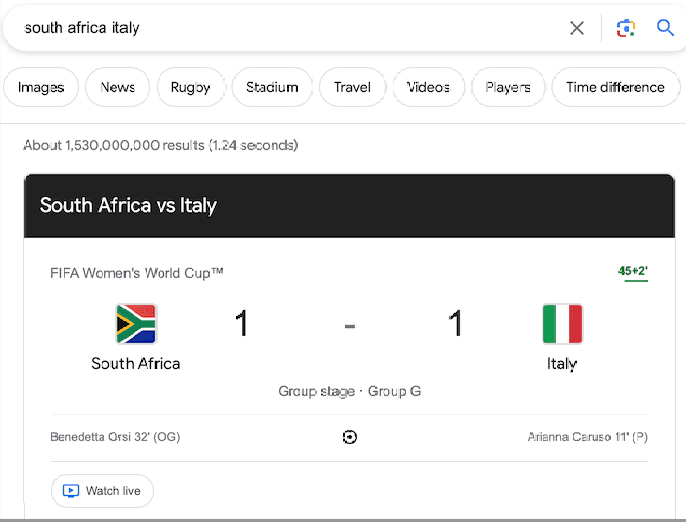
Task: Select the Players filter chip
Action: 508,87
